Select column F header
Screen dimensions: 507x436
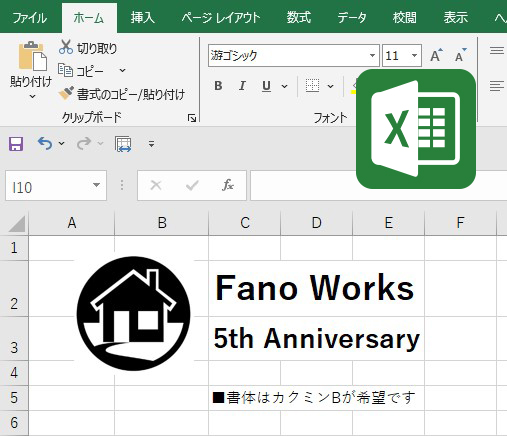(x=460, y=223)
